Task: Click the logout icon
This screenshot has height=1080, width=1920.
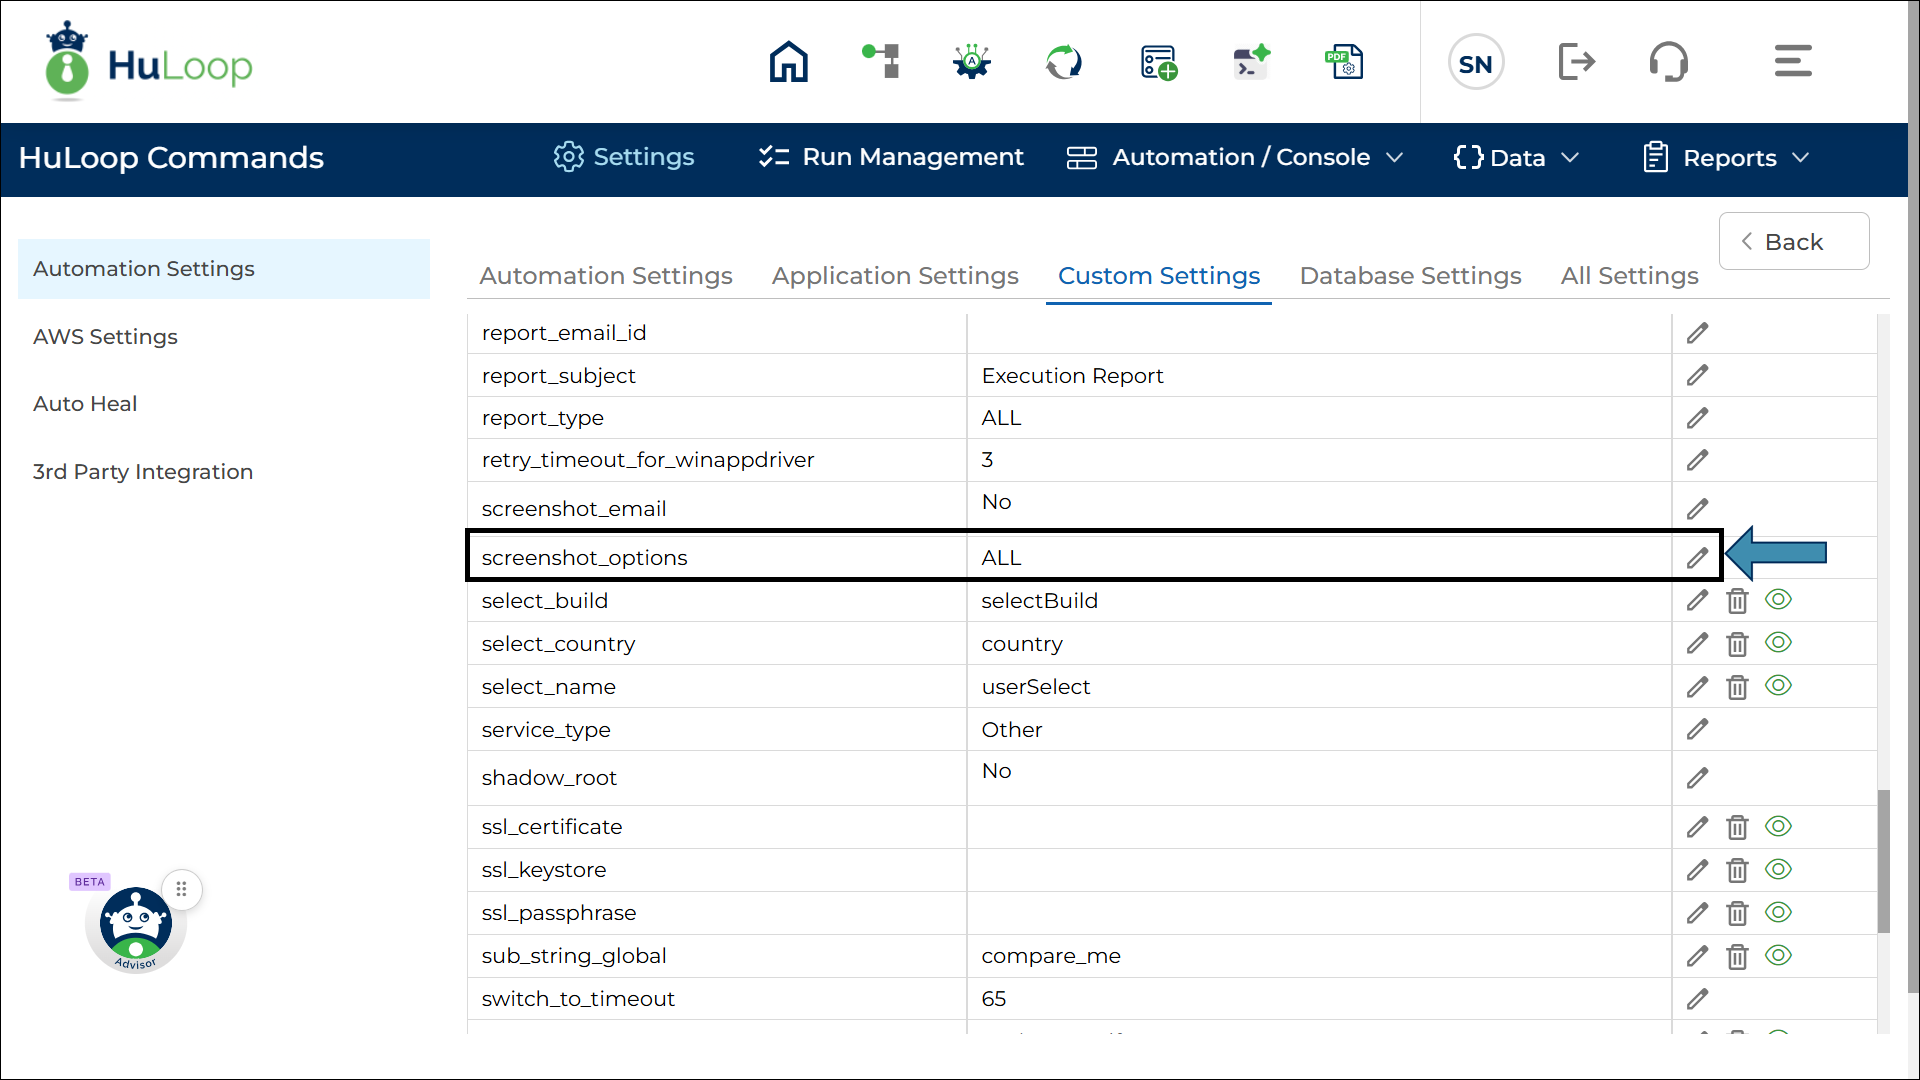Action: [x=1576, y=62]
